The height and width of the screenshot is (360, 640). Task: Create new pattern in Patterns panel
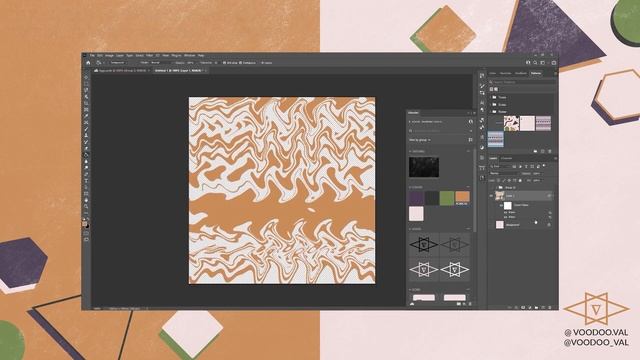[x=542, y=151]
